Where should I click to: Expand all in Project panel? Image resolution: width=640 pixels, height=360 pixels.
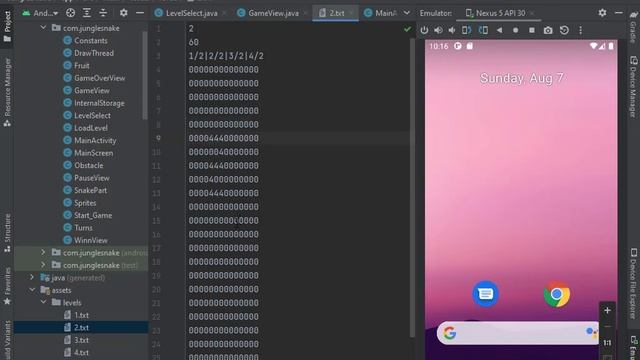[87, 13]
